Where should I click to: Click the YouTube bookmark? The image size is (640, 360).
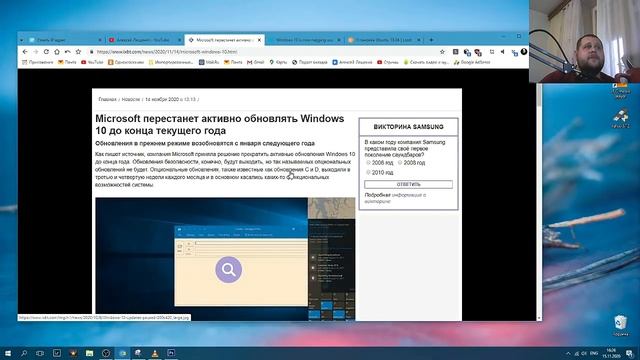tap(92, 62)
